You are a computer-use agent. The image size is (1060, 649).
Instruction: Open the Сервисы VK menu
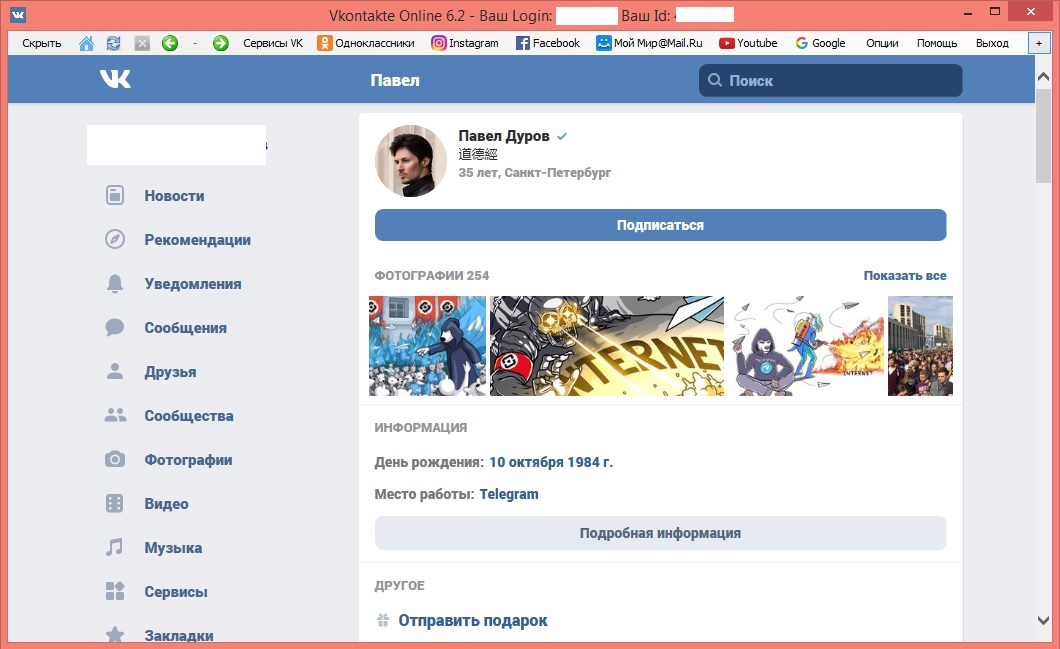point(273,43)
